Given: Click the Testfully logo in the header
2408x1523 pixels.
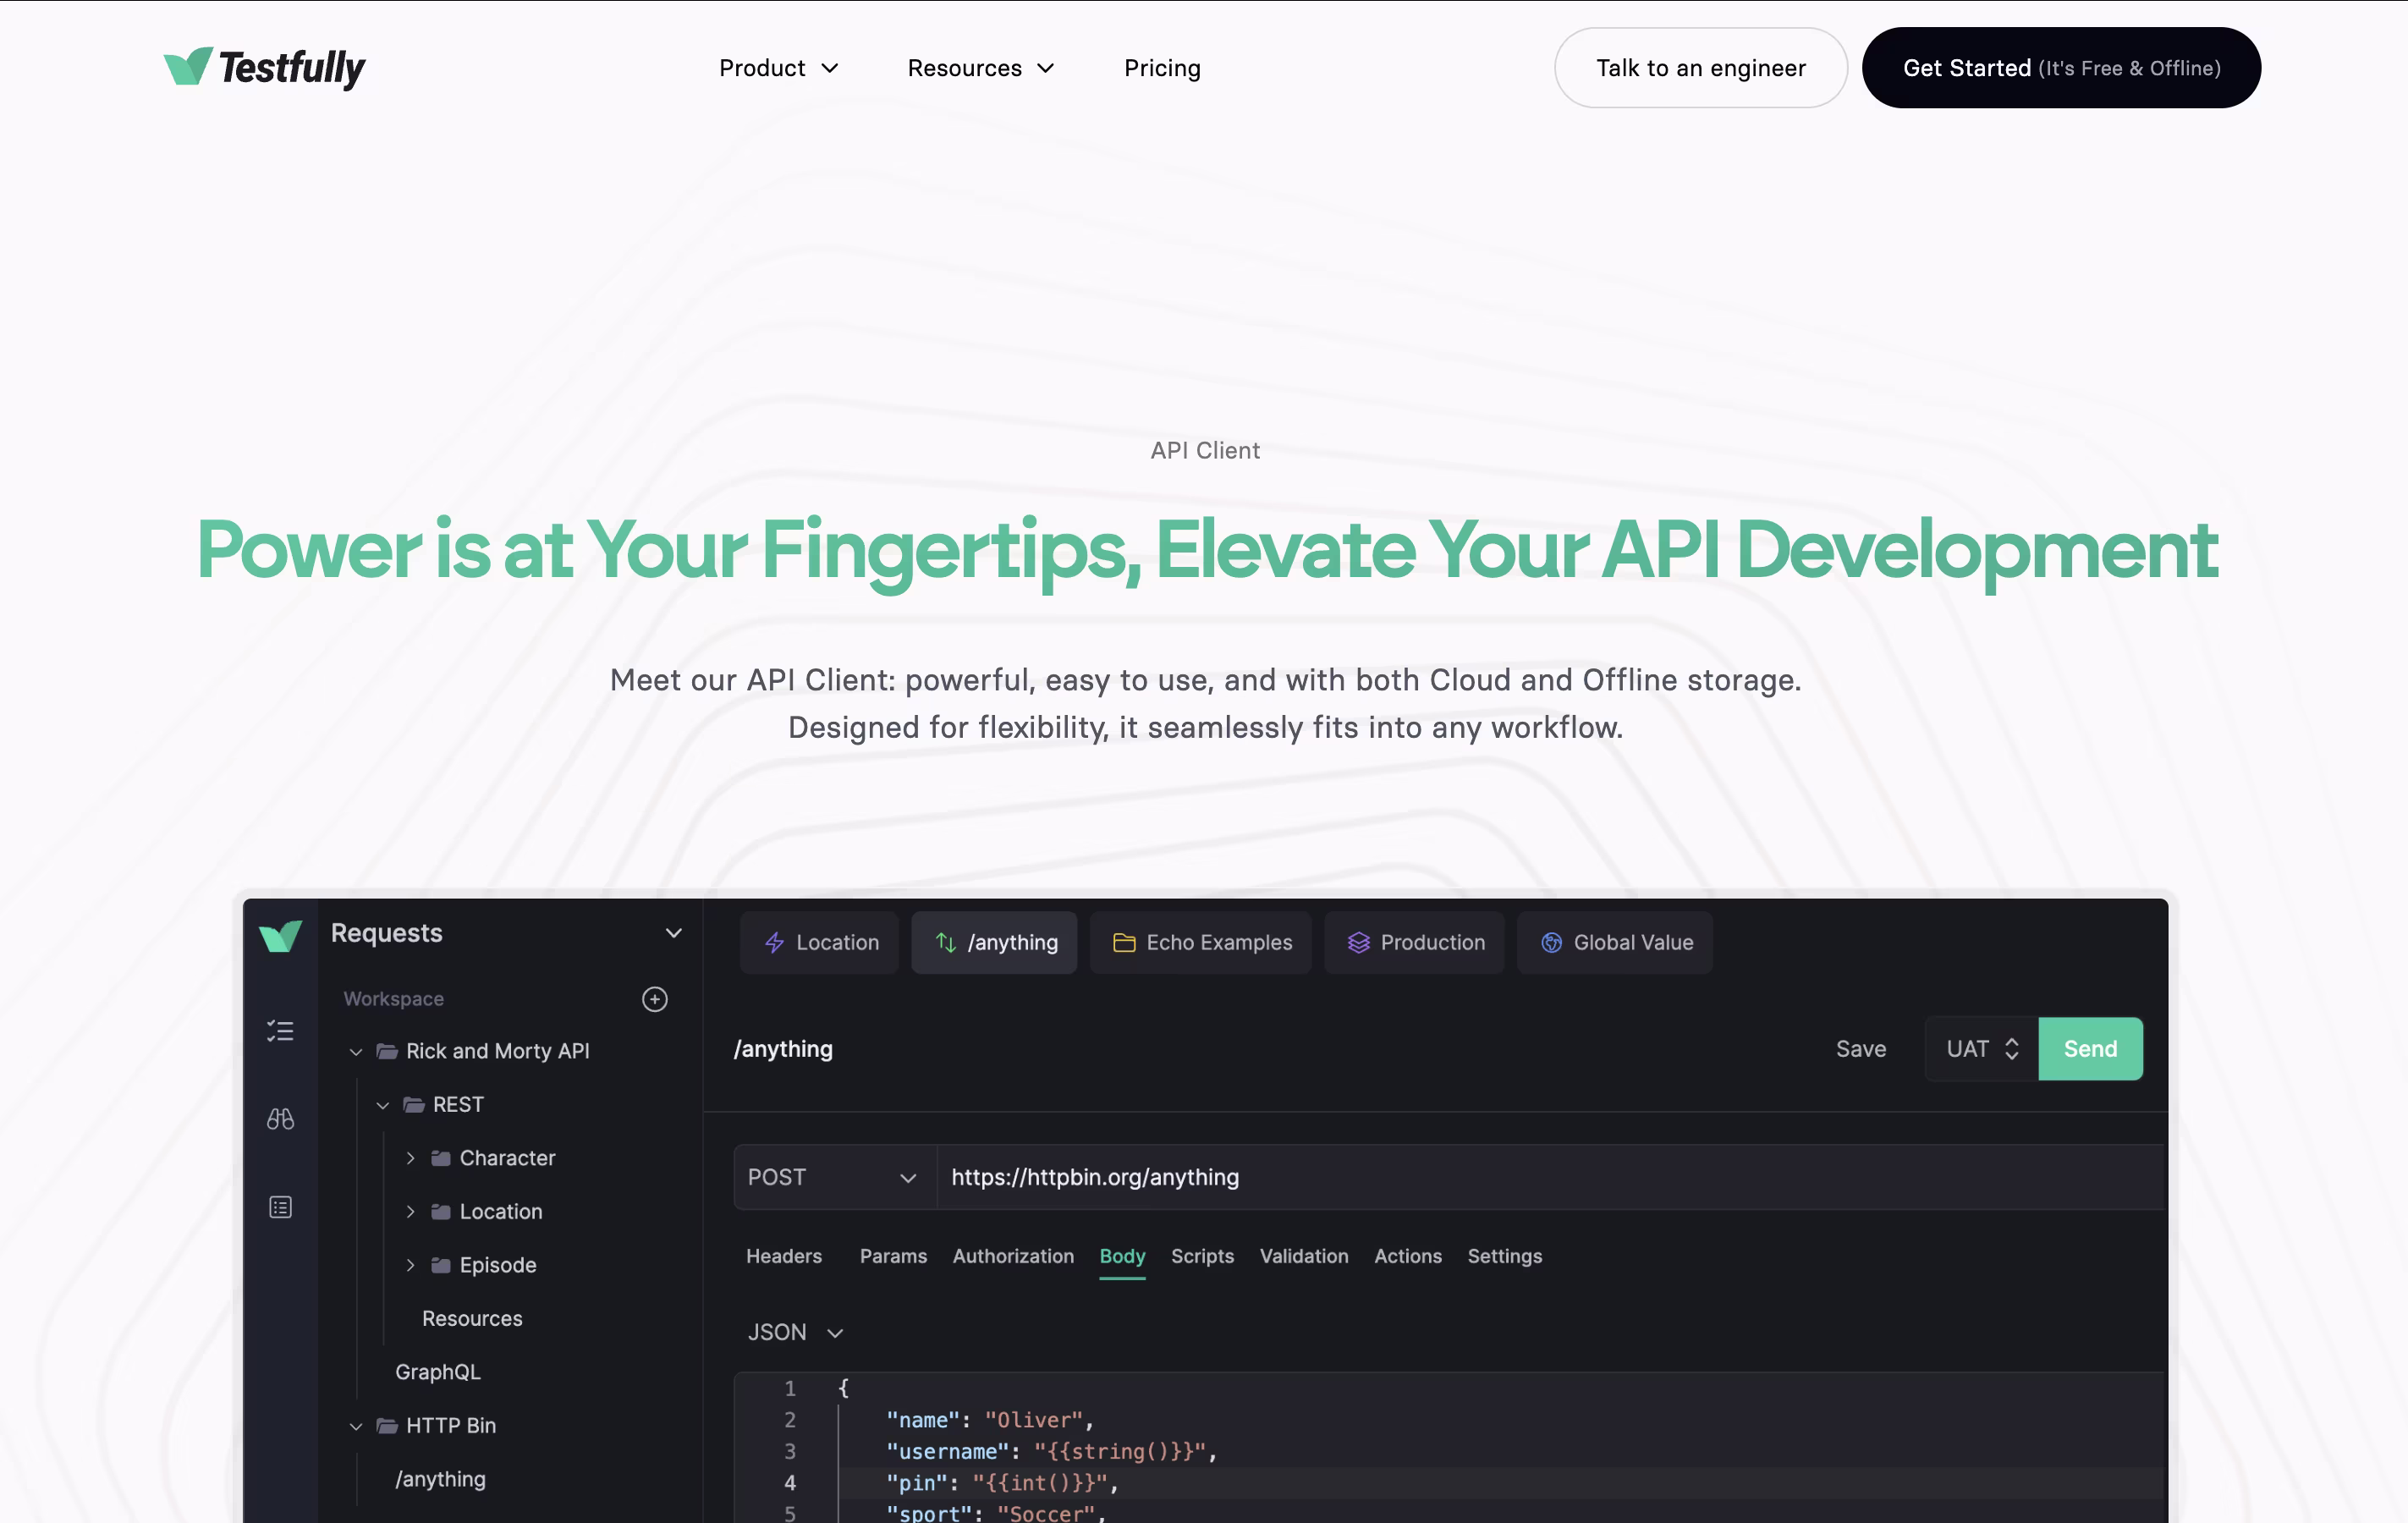Looking at the screenshot, I should click(264, 67).
